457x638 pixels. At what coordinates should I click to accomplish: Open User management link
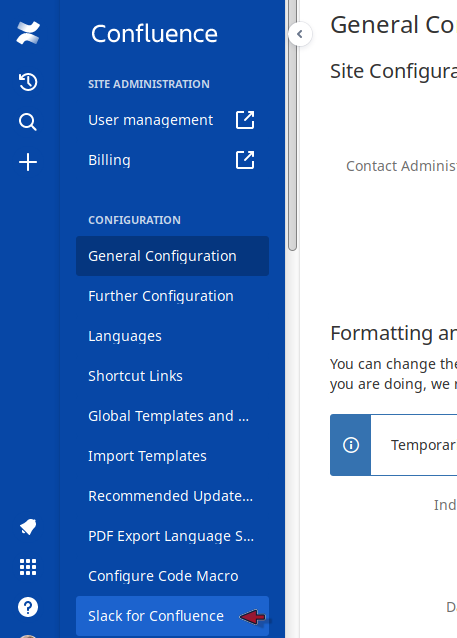pyautogui.click(x=151, y=120)
